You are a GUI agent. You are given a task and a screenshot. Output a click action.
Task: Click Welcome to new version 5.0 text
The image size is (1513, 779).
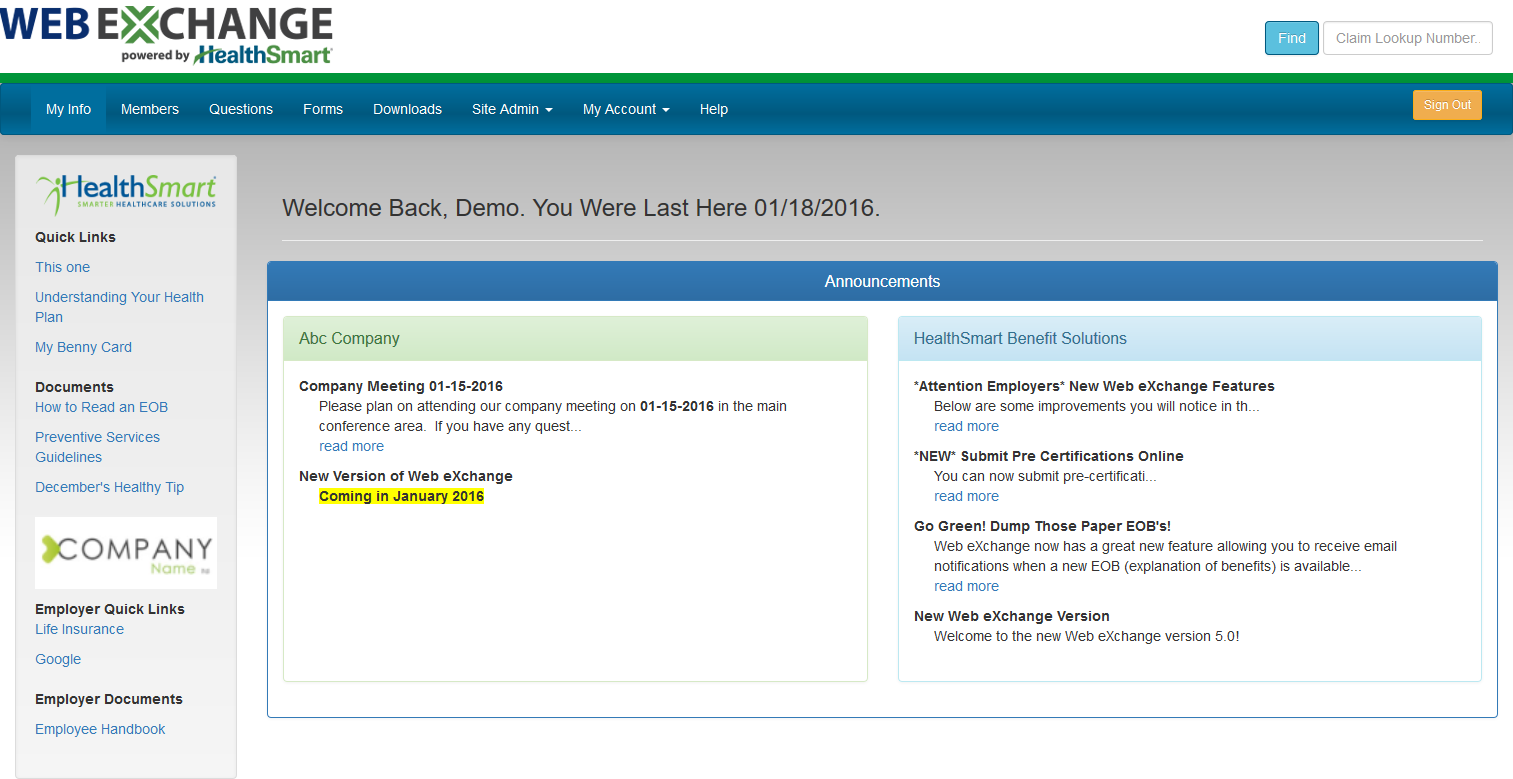(1087, 636)
